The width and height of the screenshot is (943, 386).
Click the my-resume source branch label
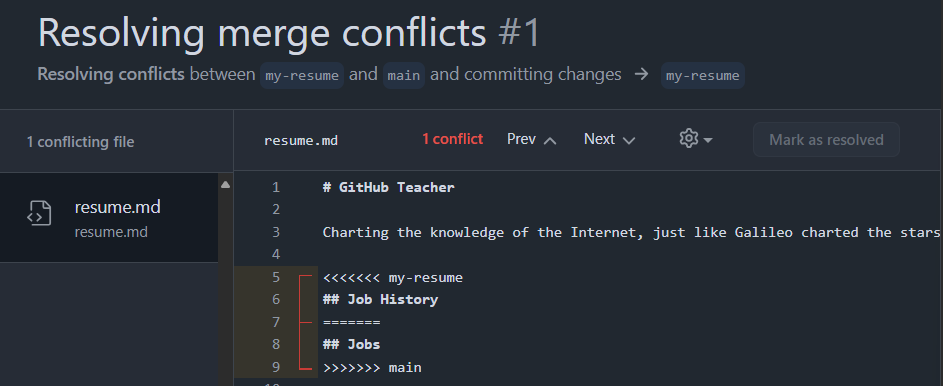click(302, 76)
